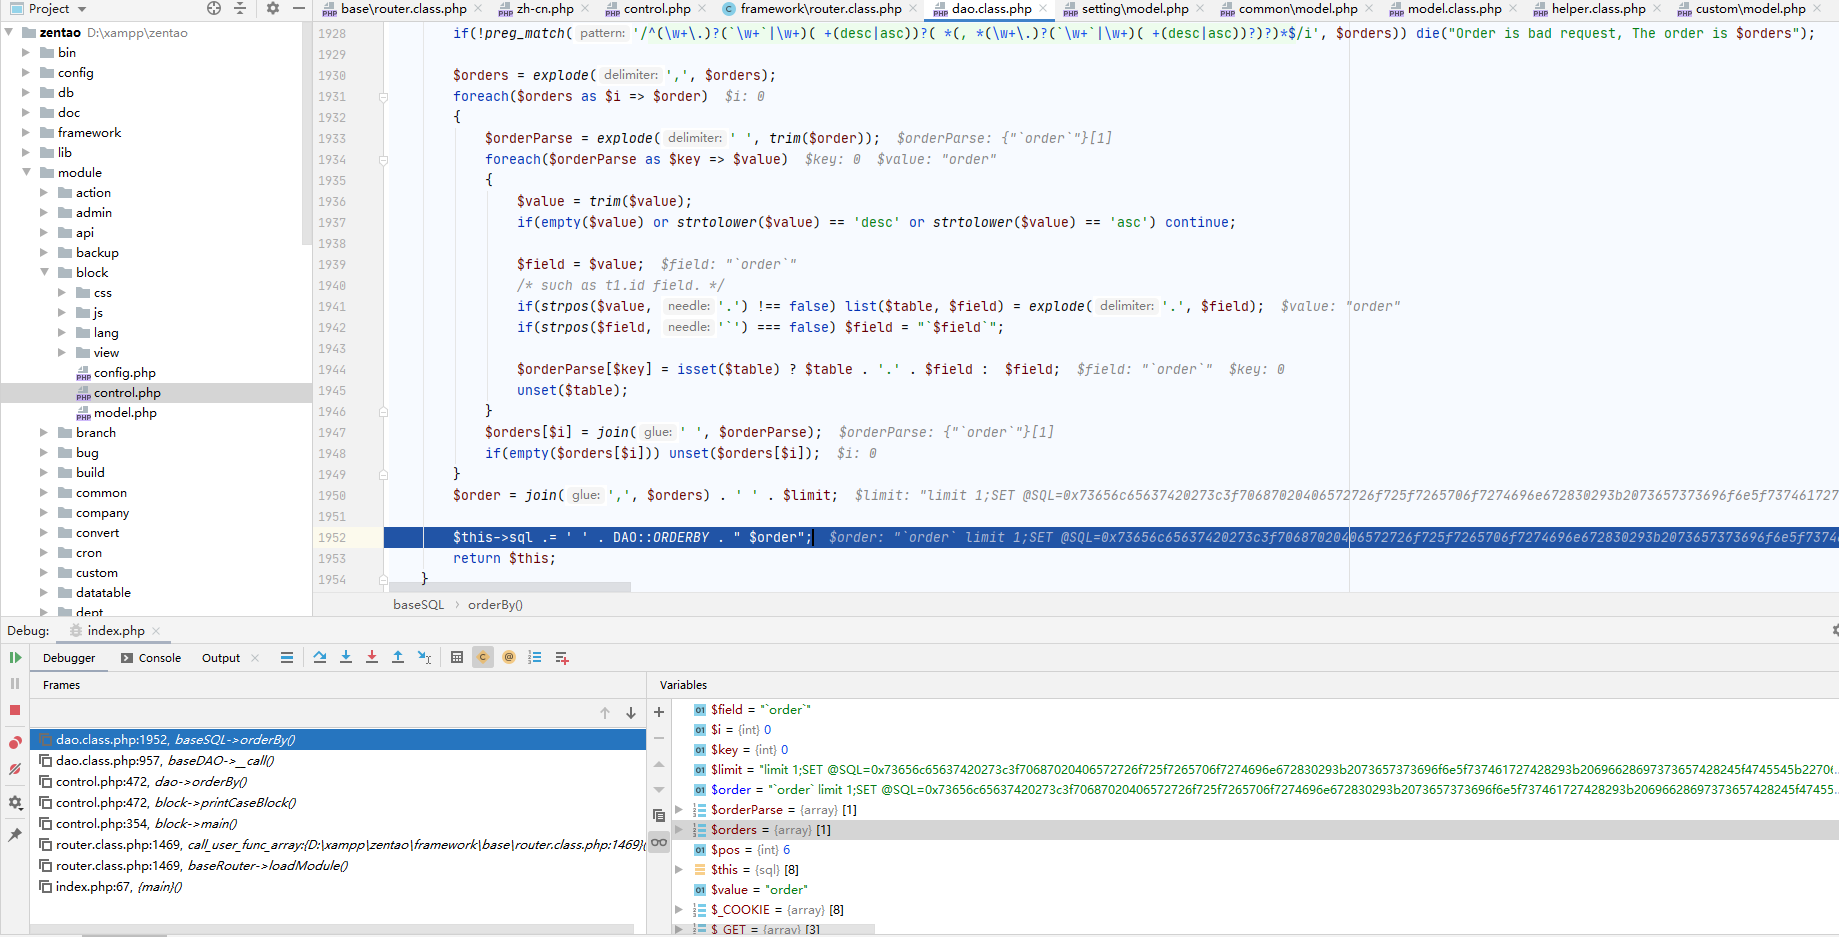Switch to helper.class.php editor tab
This screenshot has width=1839, height=937.
(1597, 9)
